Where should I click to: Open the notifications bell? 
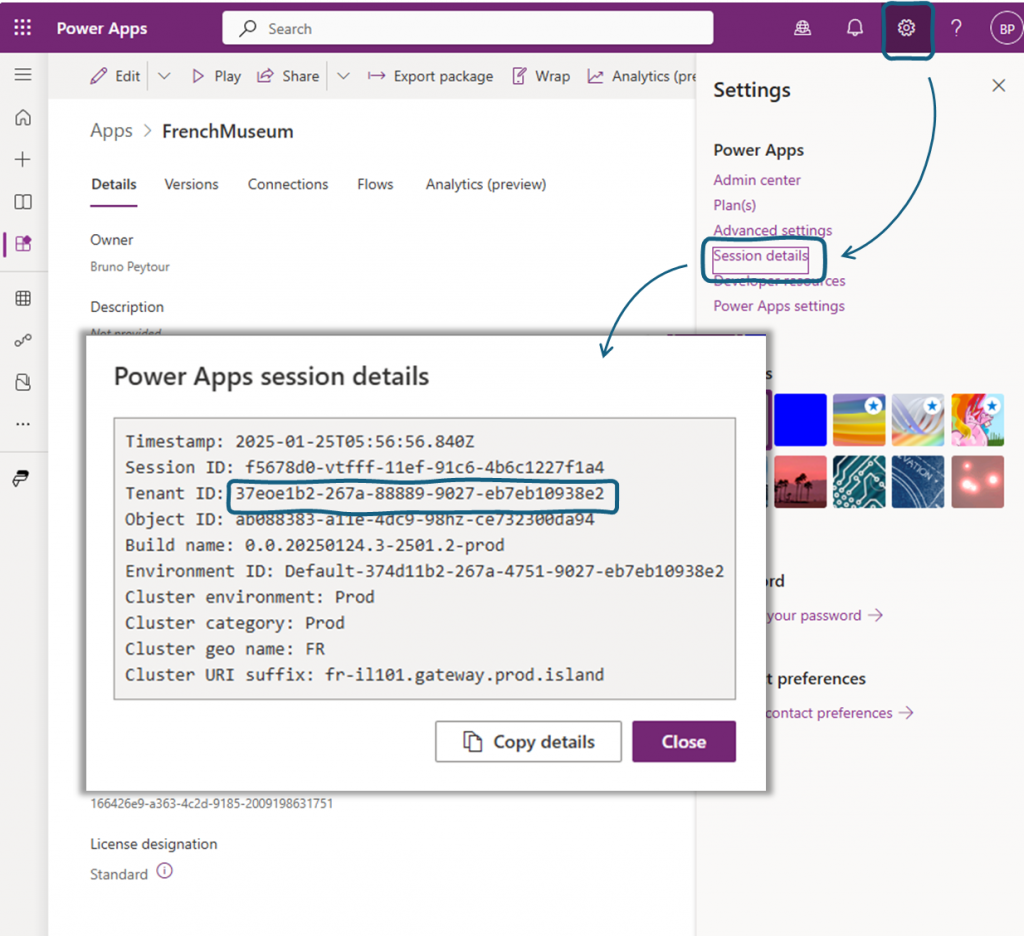tap(854, 28)
